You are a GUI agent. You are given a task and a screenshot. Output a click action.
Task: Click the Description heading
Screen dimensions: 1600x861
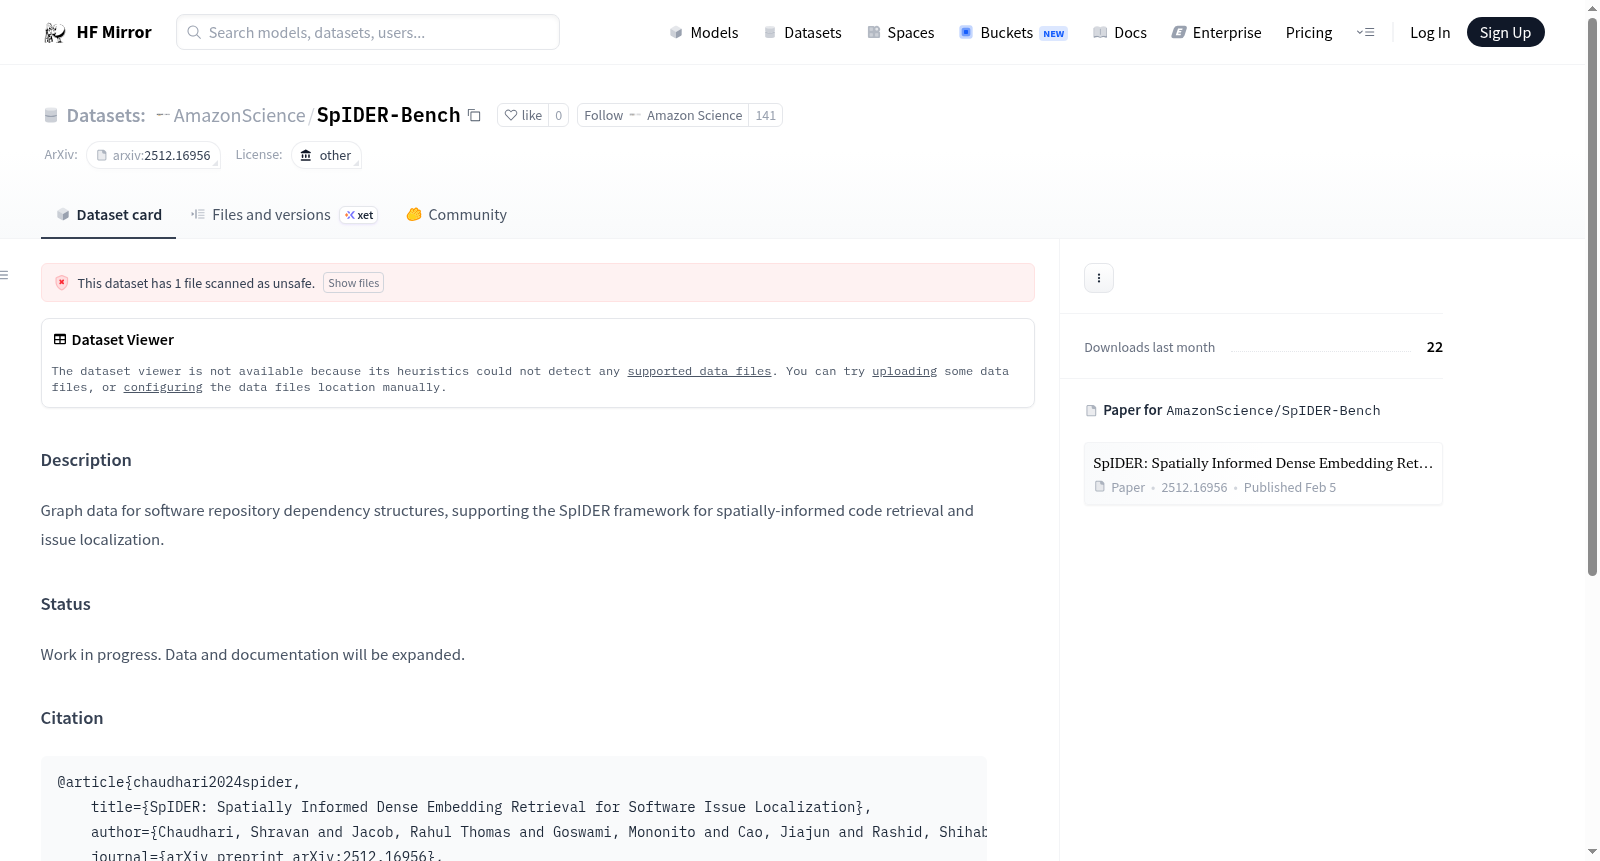(x=86, y=460)
